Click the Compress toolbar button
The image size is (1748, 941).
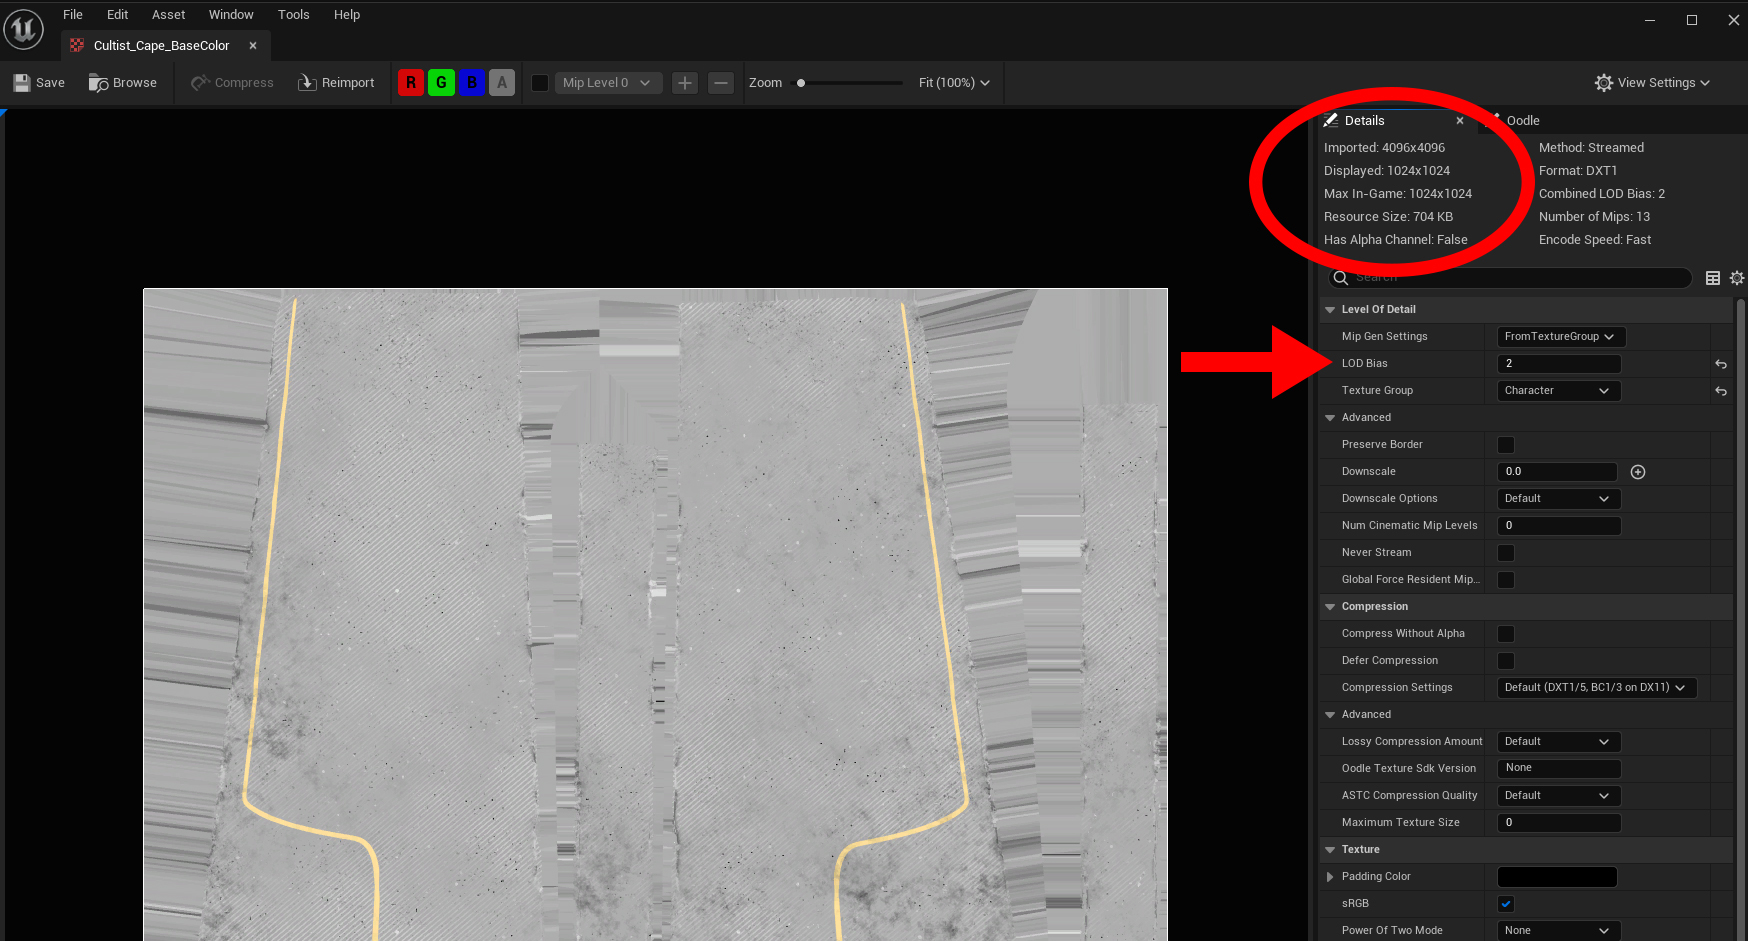point(232,83)
